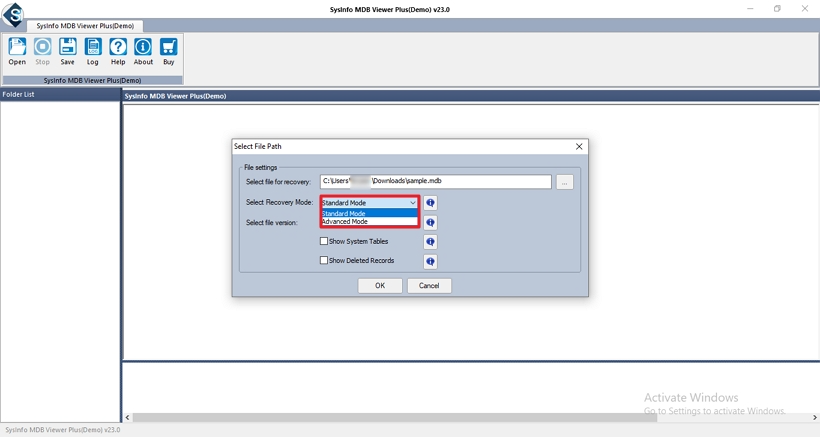Choose Advanced Mode from the dropdown list

(x=369, y=222)
